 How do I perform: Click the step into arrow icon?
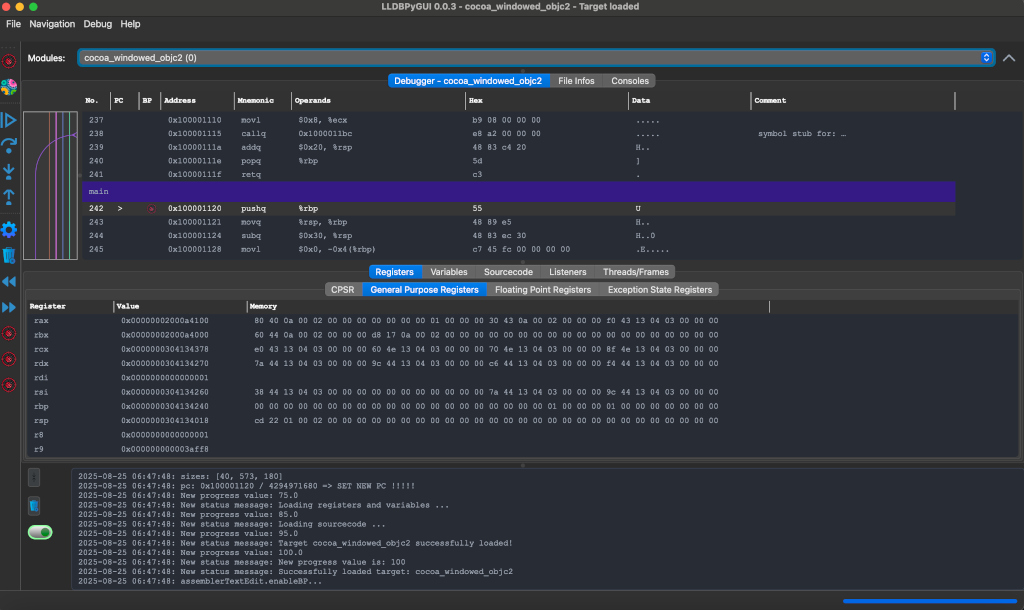[9, 172]
